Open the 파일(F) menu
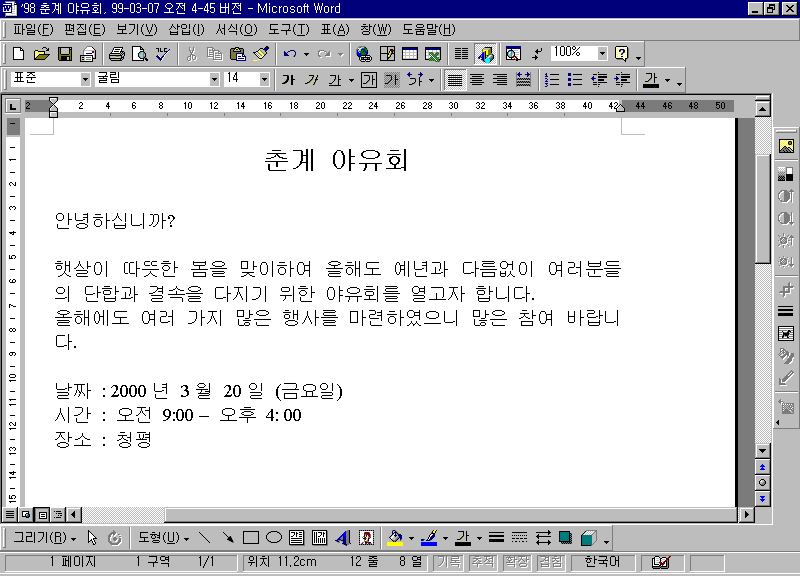Screen dimensions: 800x576 33,30
